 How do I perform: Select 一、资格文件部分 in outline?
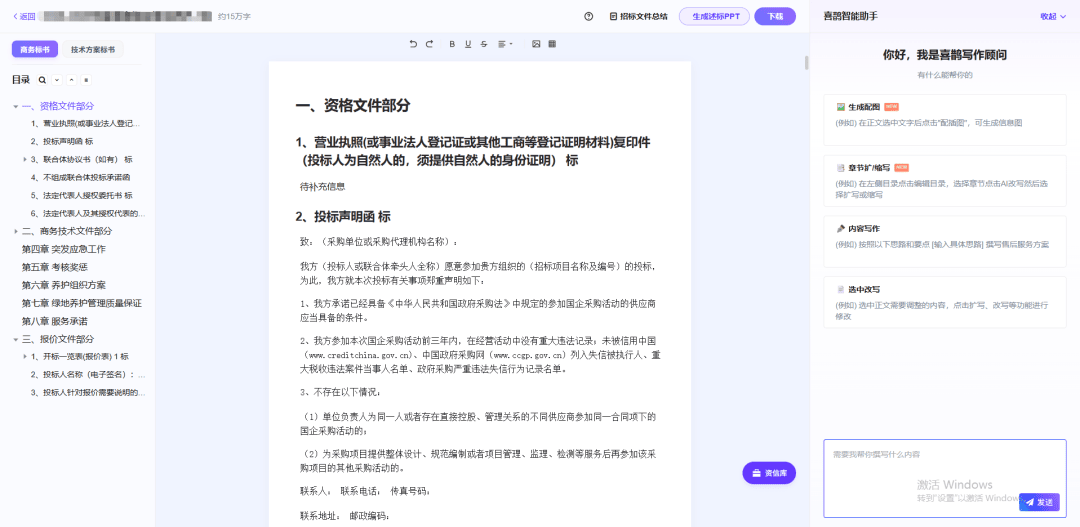pyautogui.click(x=58, y=106)
